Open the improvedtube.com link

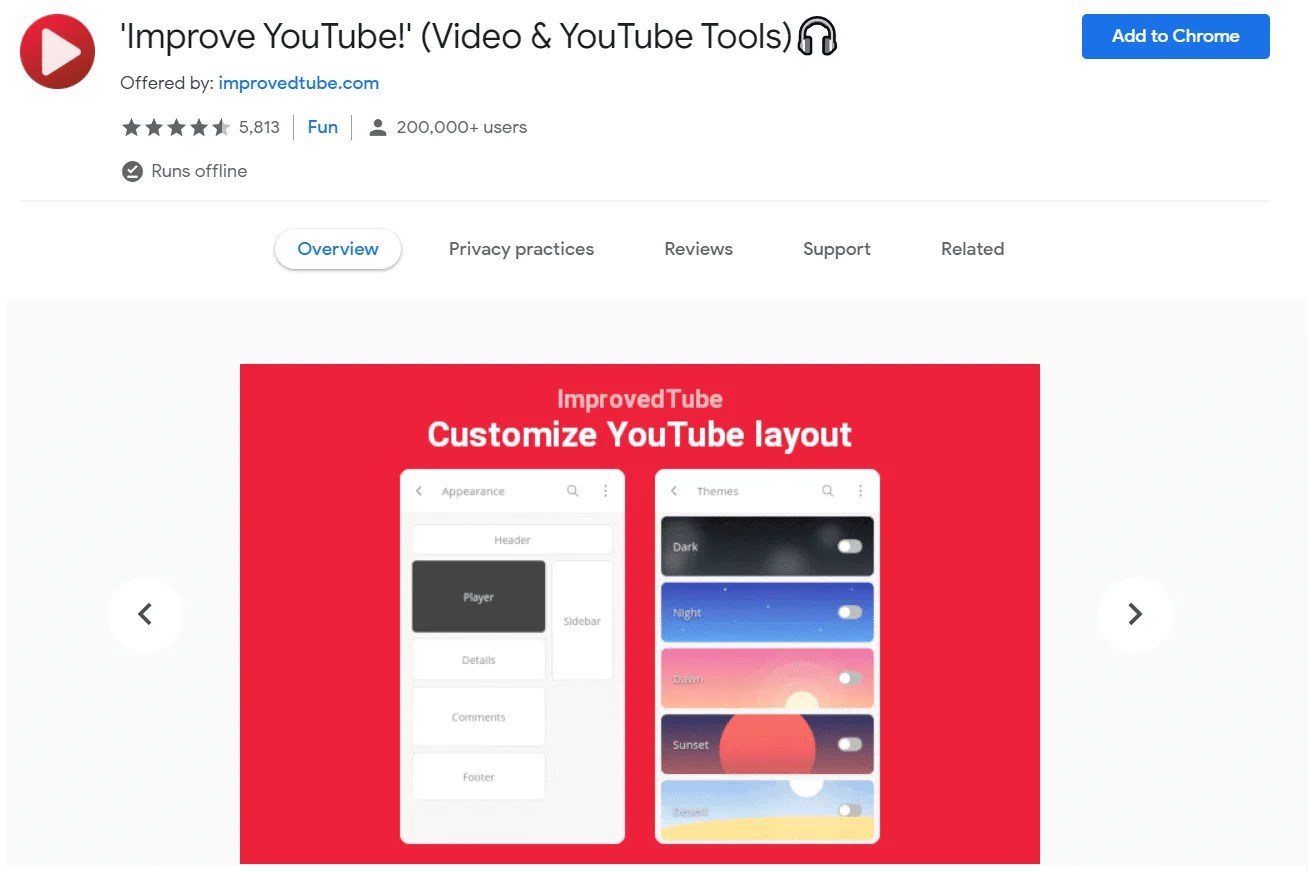(298, 83)
